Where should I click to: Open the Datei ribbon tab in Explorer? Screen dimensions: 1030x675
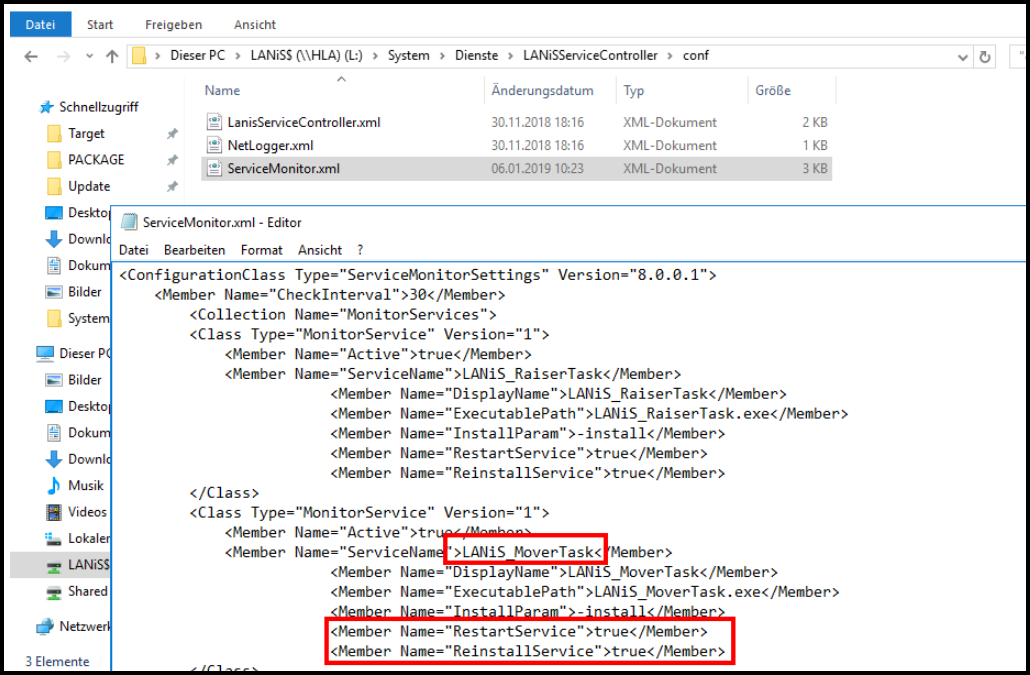(x=40, y=24)
